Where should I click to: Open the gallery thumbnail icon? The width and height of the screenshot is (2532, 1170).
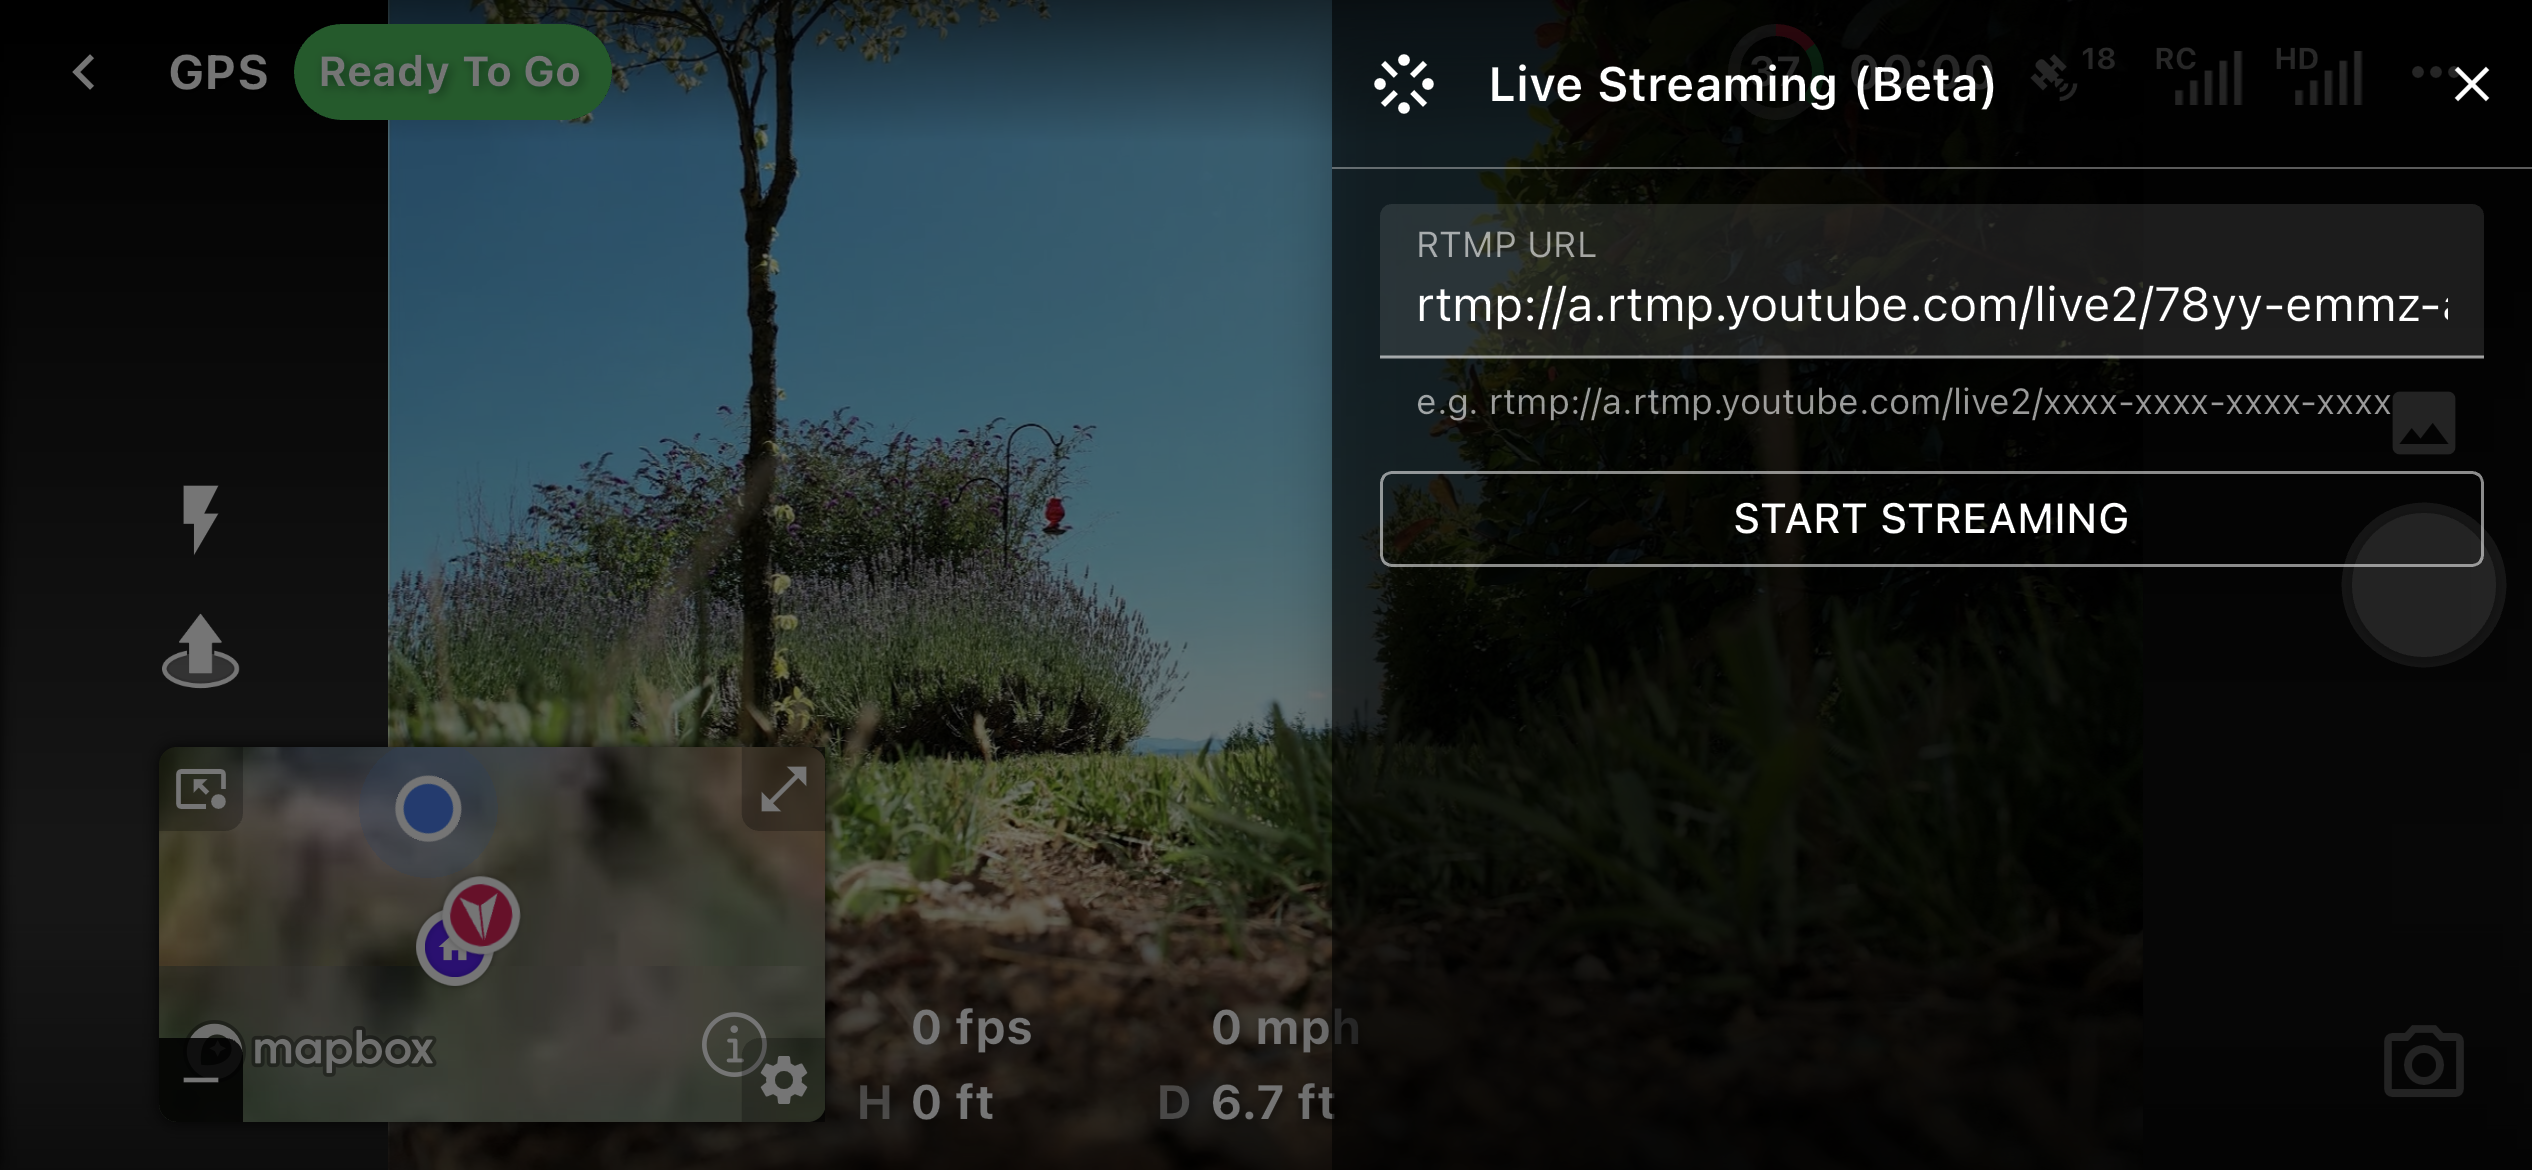2423,423
